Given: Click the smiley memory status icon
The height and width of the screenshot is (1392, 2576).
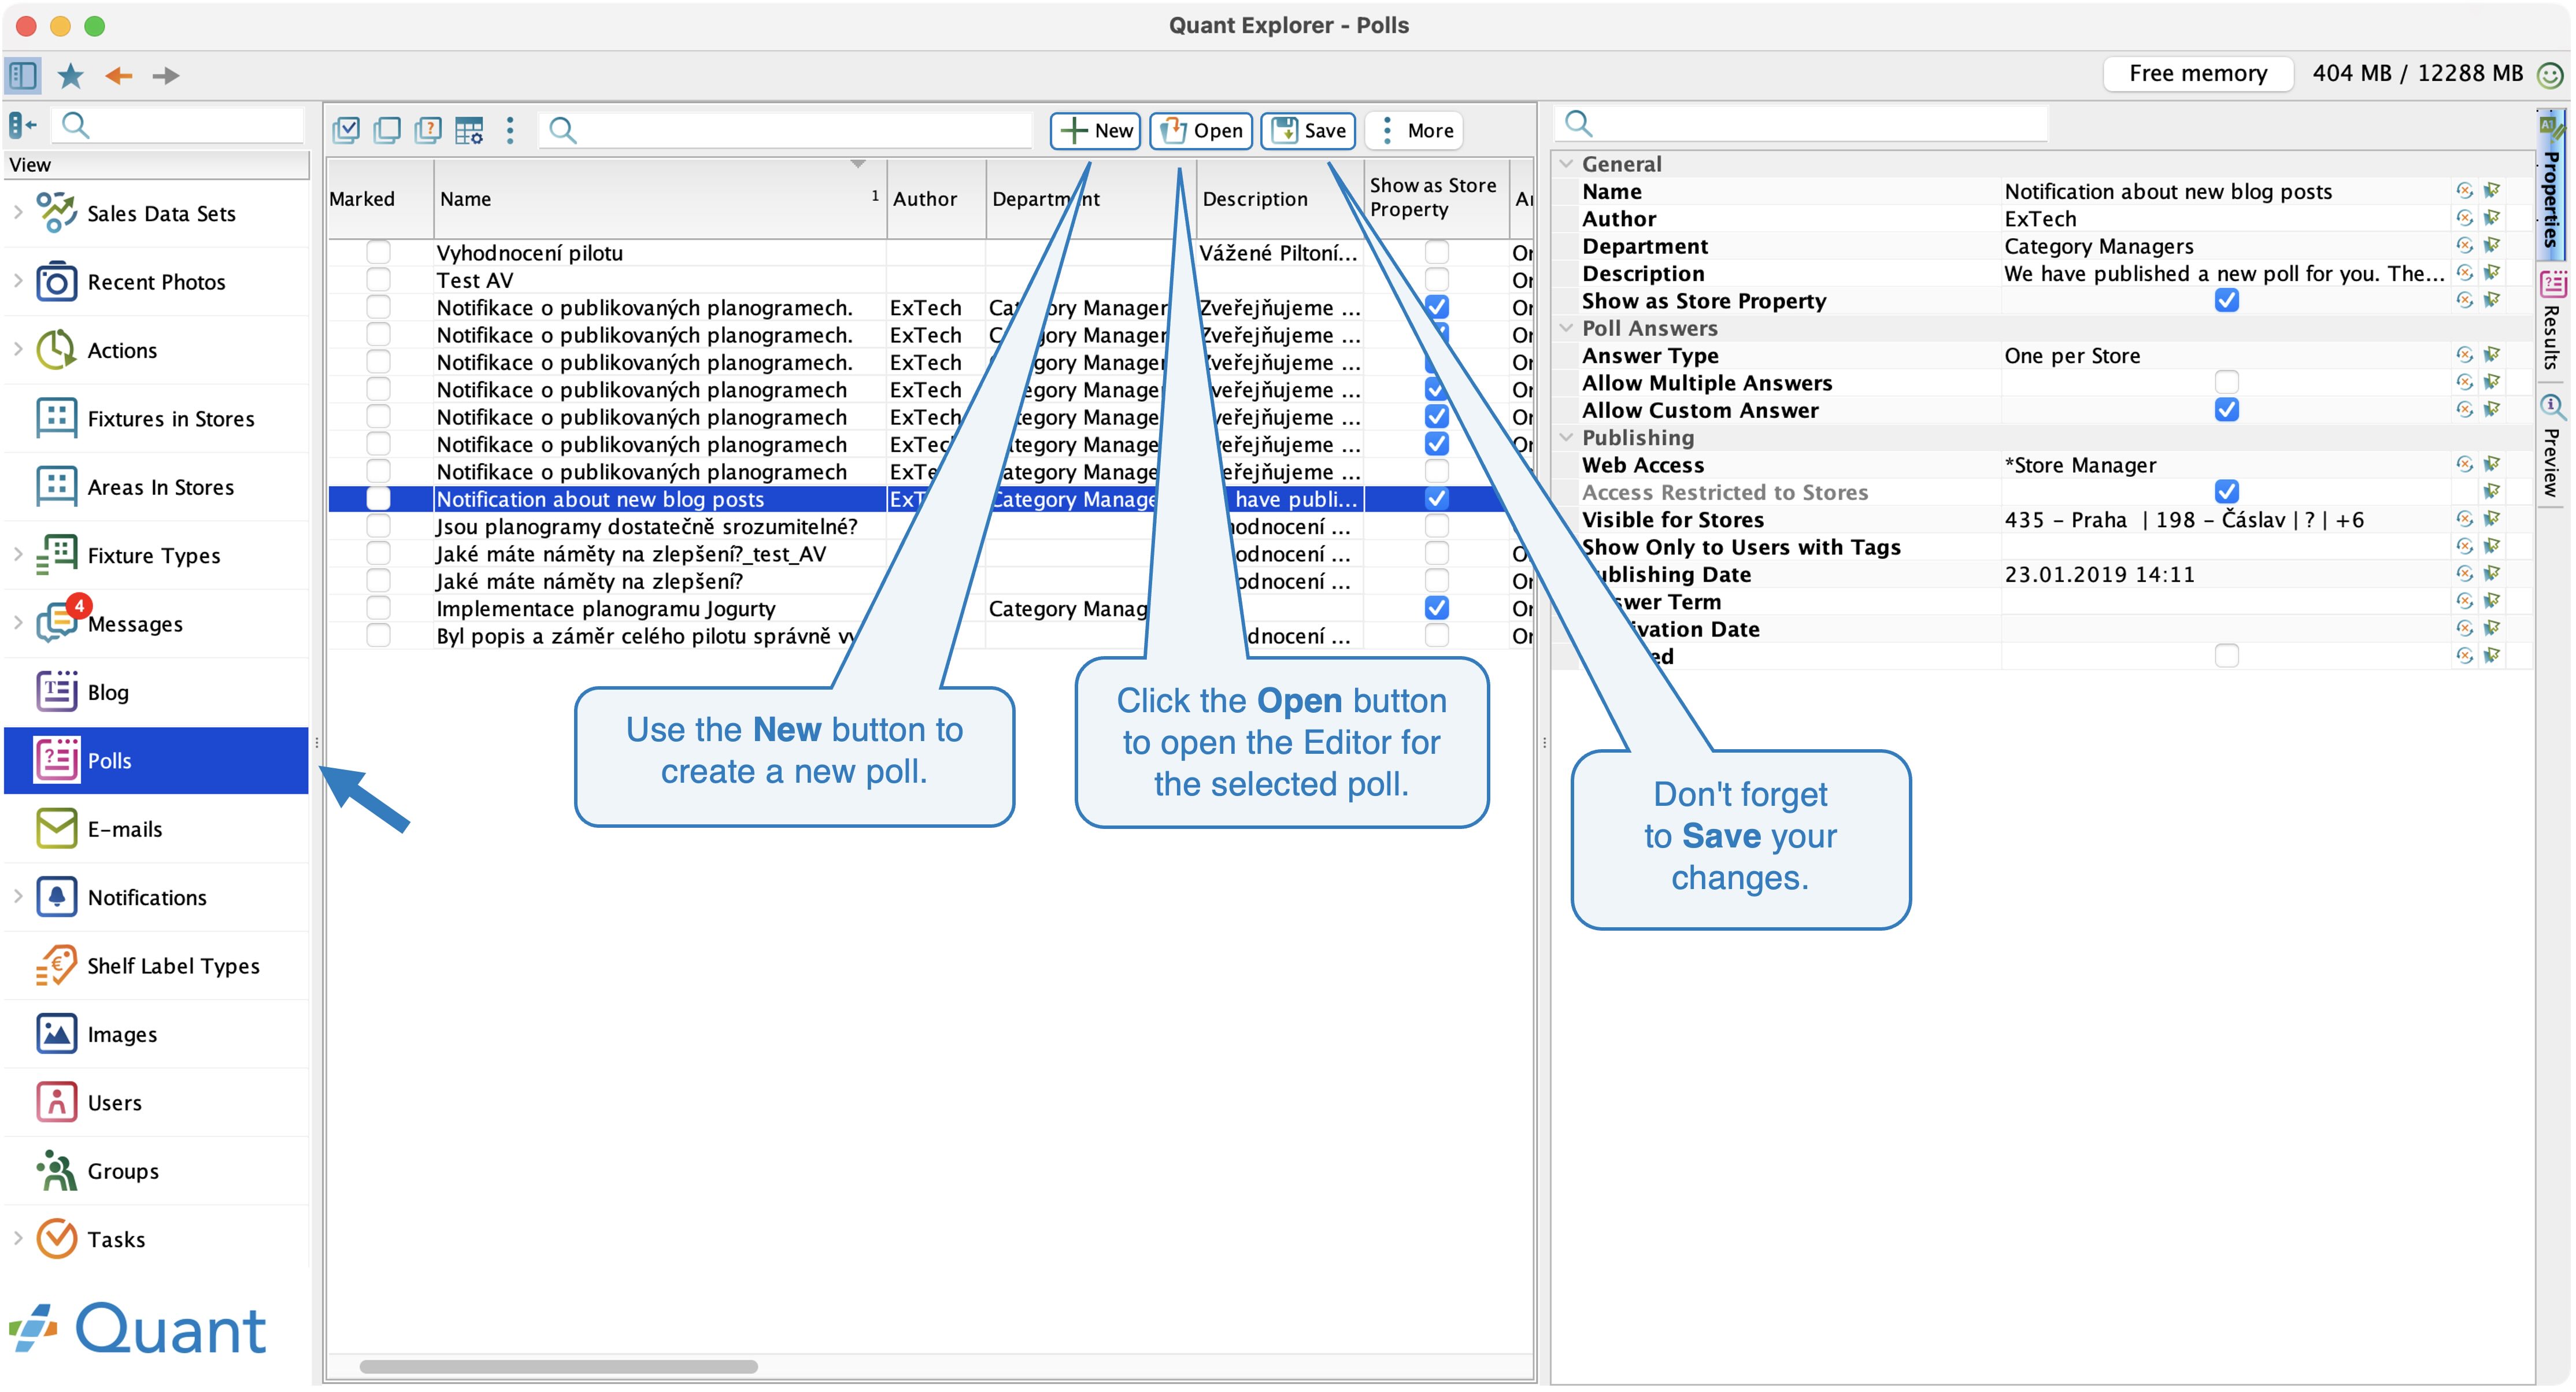Looking at the screenshot, I should pyautogui.click(x=2551, y=74).
